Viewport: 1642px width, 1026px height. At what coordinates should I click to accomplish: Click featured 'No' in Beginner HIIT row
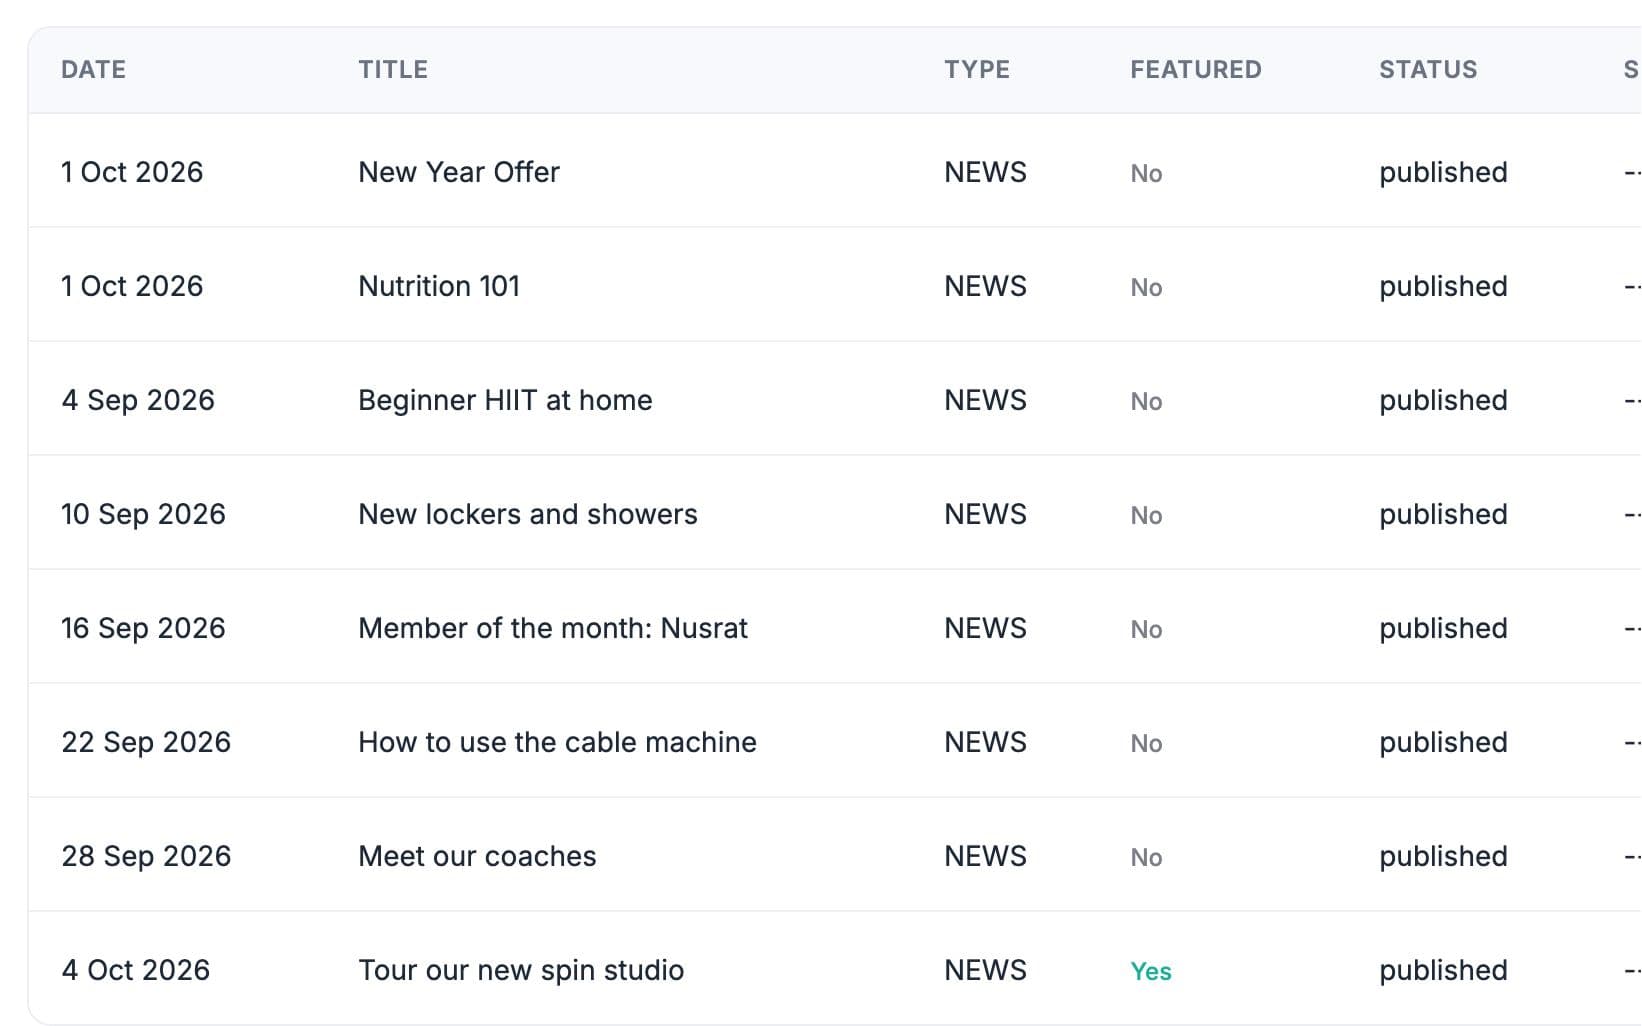tap(1146, 401)
